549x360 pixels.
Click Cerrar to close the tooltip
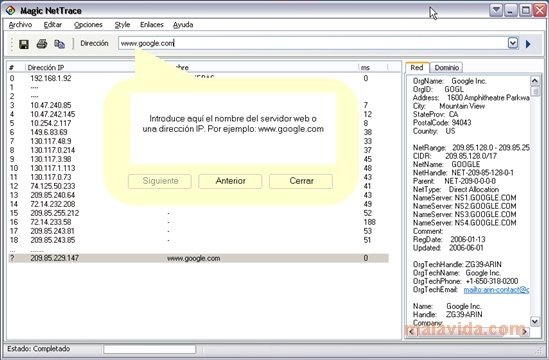301,181
